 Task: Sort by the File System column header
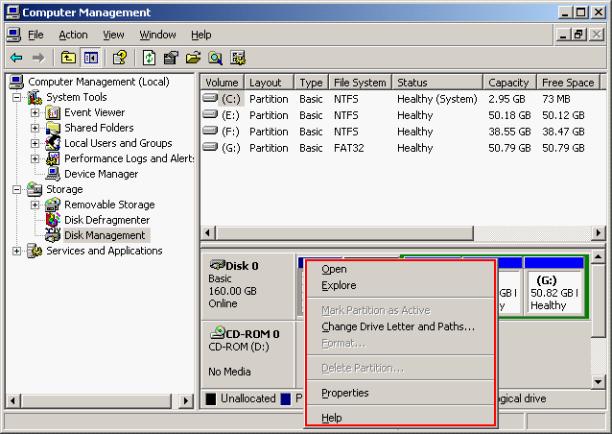point(360,82)
